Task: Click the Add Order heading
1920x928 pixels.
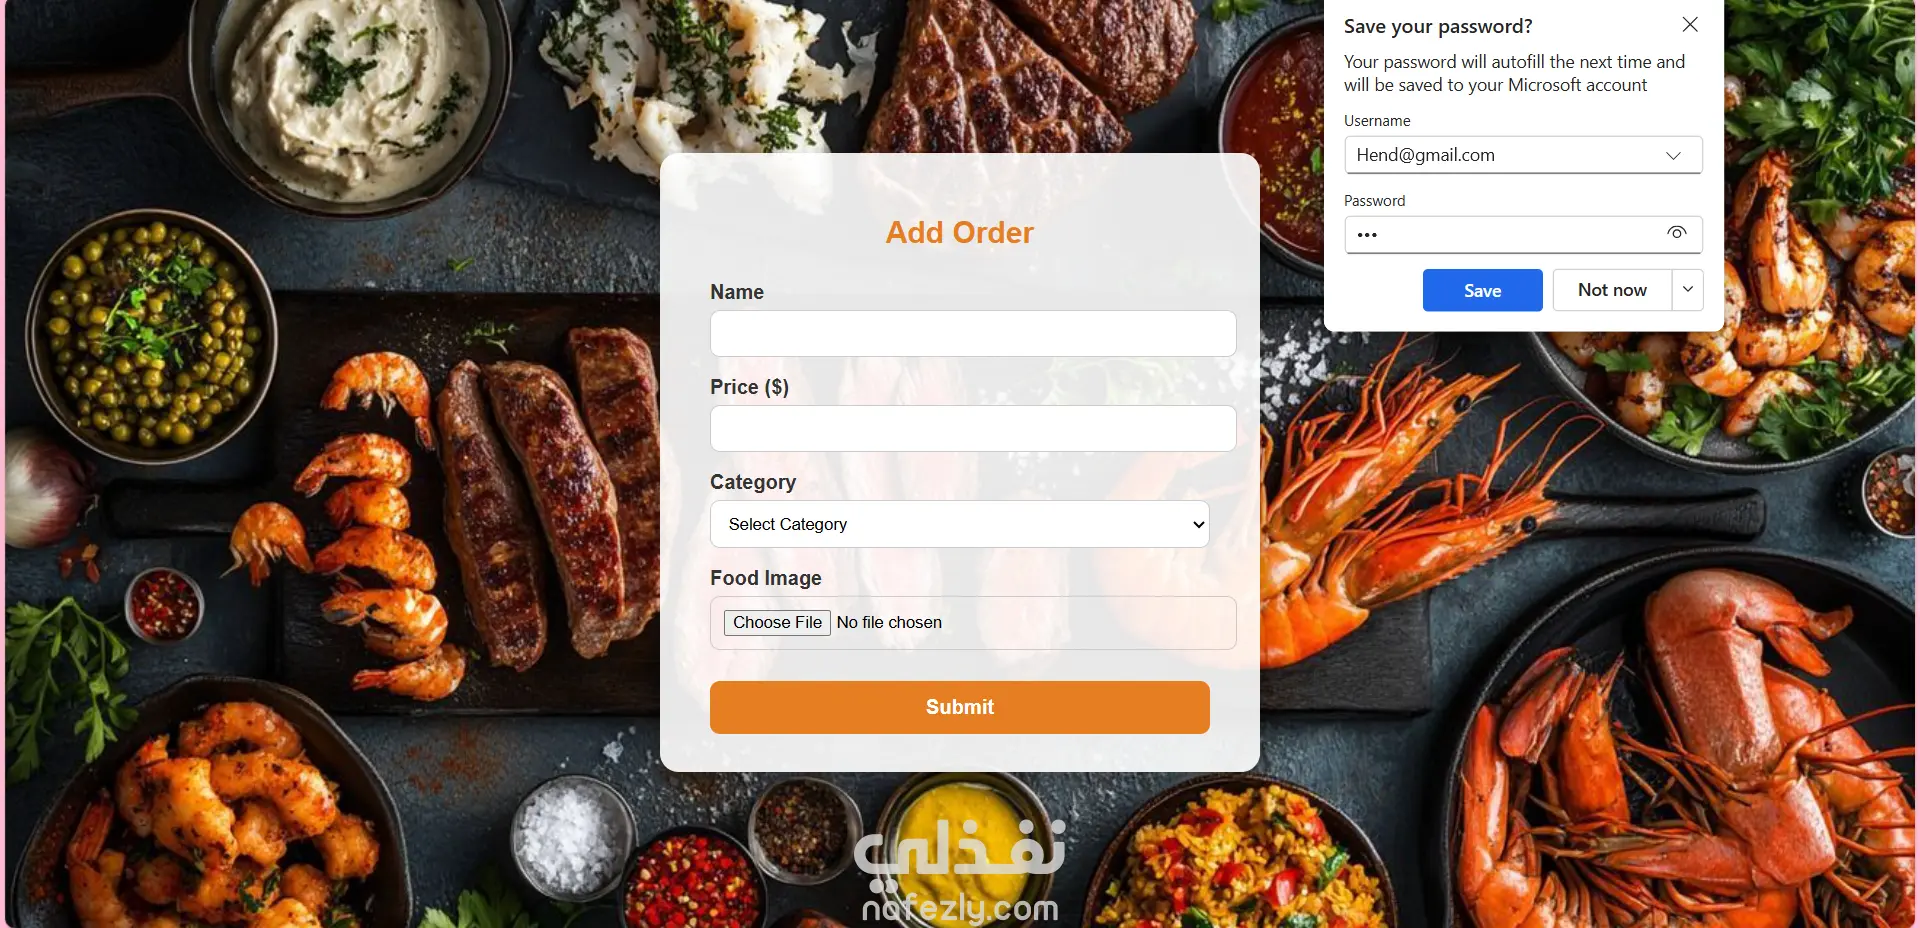Action: tap(960, 232)
